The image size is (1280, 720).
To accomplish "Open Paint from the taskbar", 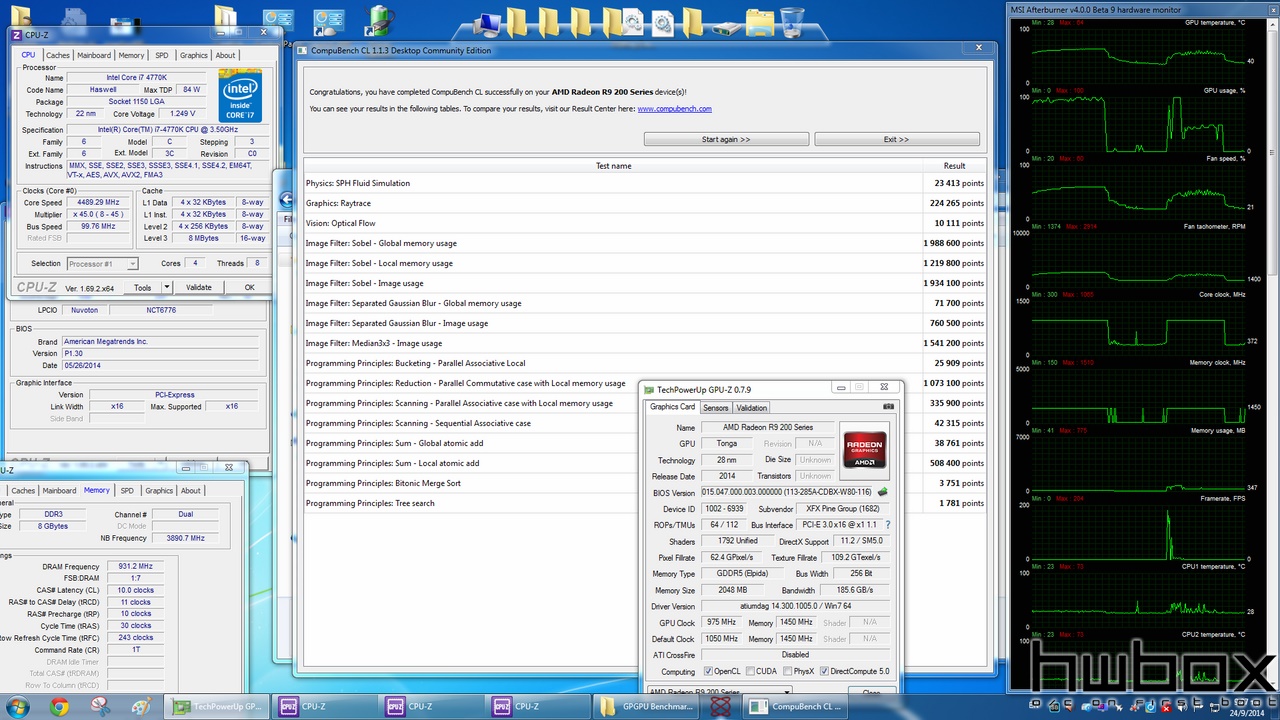I will (x=141, y=707).
